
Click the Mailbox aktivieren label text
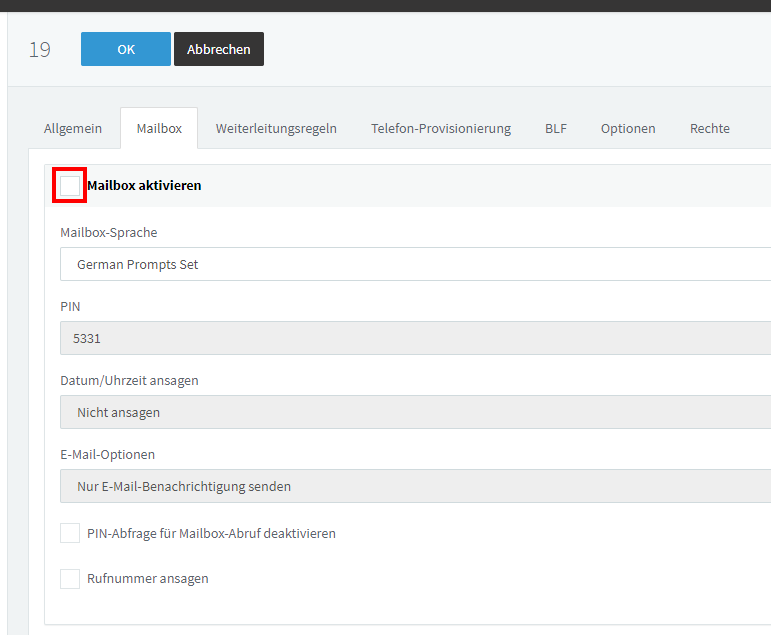tap(144, 185)
